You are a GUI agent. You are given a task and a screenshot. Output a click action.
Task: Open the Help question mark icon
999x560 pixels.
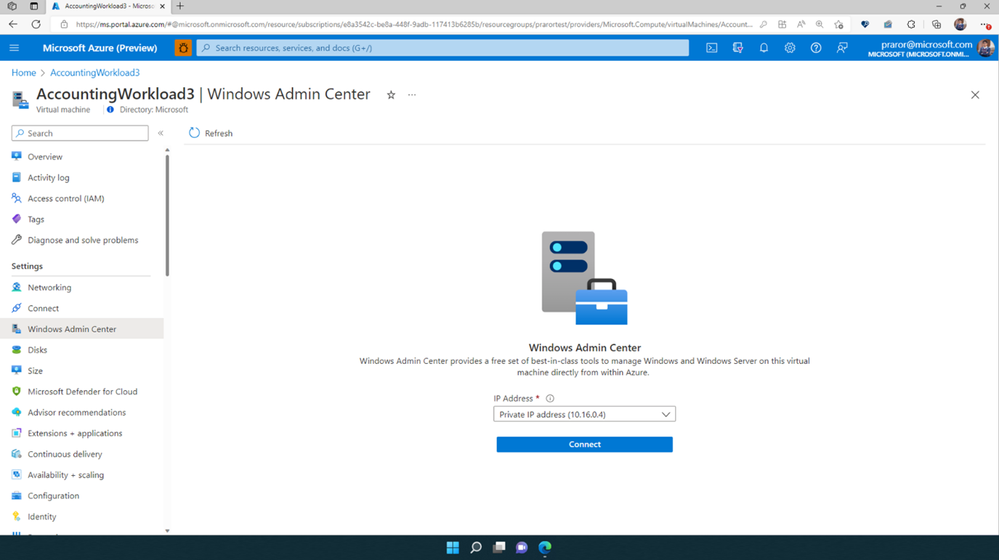pyautogui.click(x=816, y=48)
